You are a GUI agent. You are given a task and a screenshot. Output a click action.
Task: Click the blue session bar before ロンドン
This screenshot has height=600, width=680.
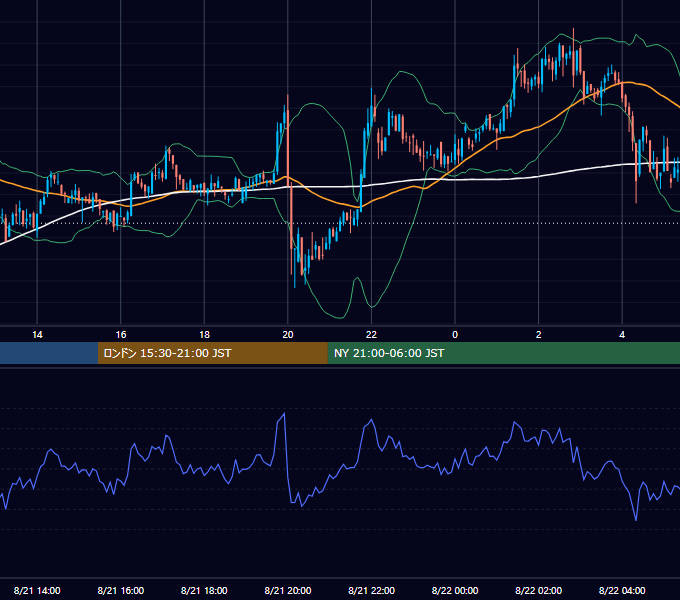pos(49,353)
